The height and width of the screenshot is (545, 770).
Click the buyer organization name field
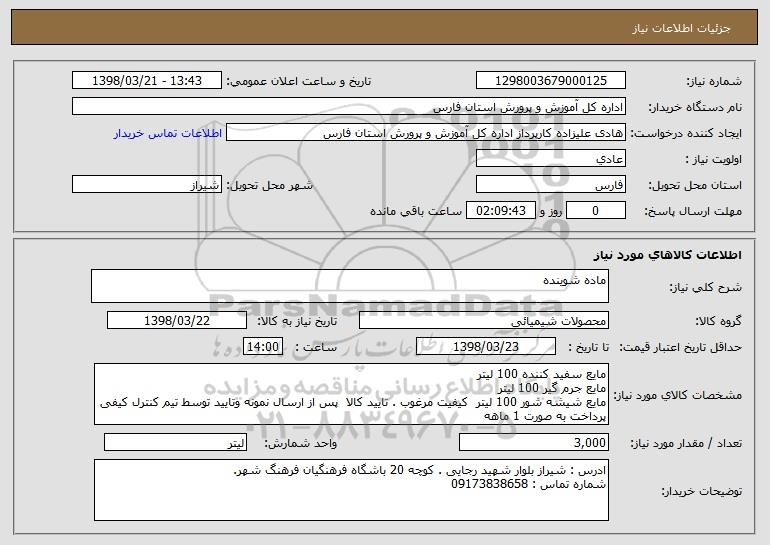[x=349, y=107]
